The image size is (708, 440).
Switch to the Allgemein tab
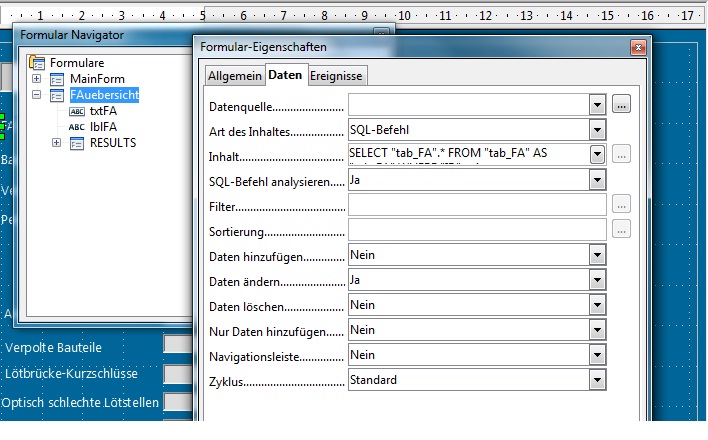pyautogui.click(x=234, y=76)
